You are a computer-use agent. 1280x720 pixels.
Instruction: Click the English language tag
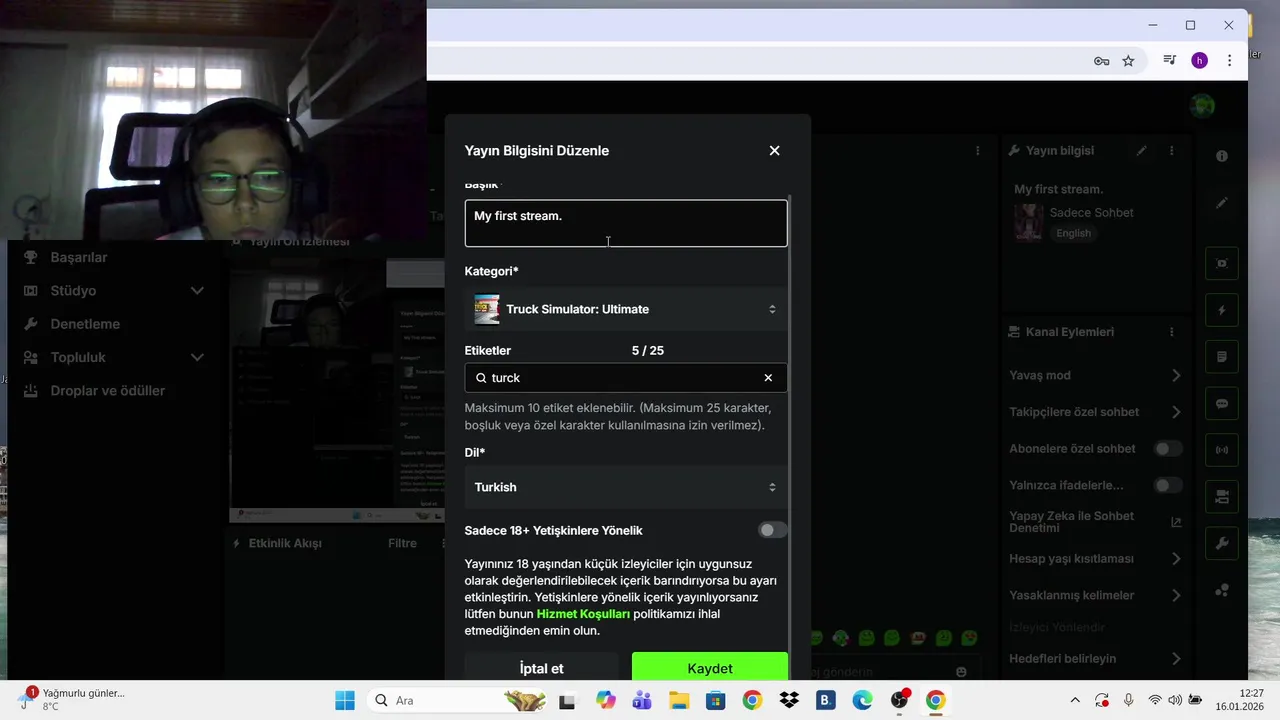(1073, 233)
